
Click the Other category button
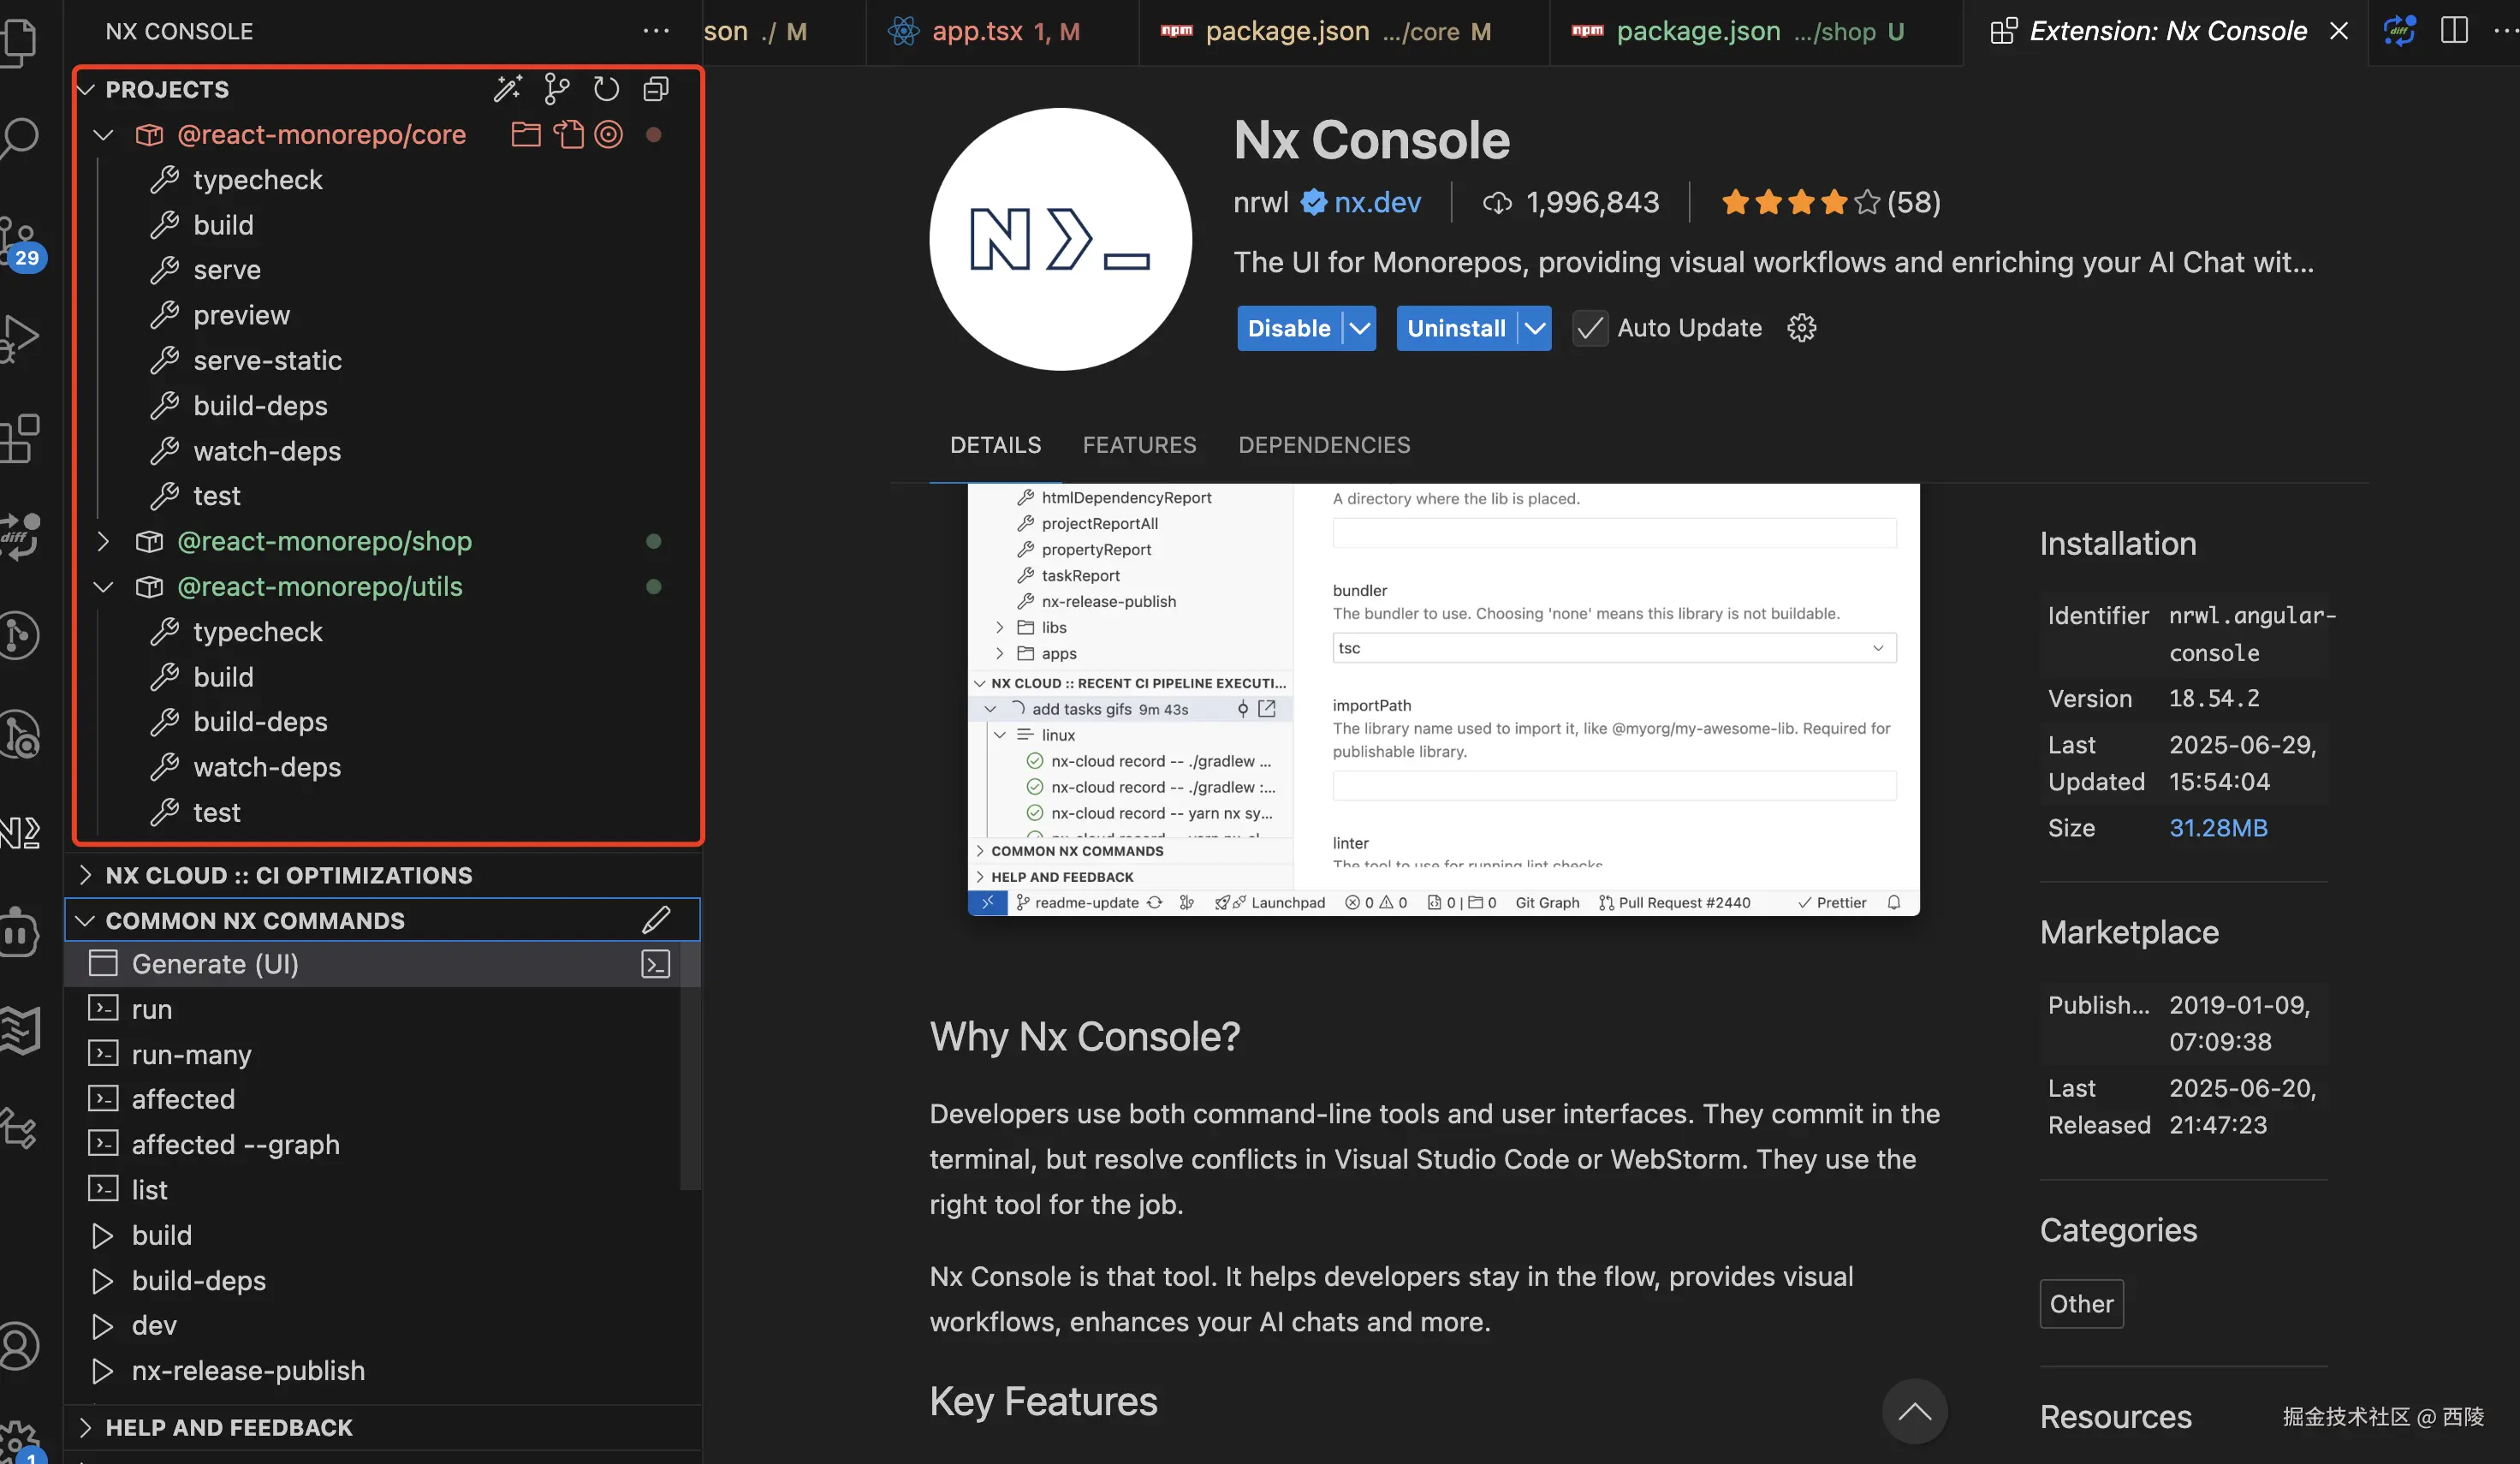coord(2081,1304)
